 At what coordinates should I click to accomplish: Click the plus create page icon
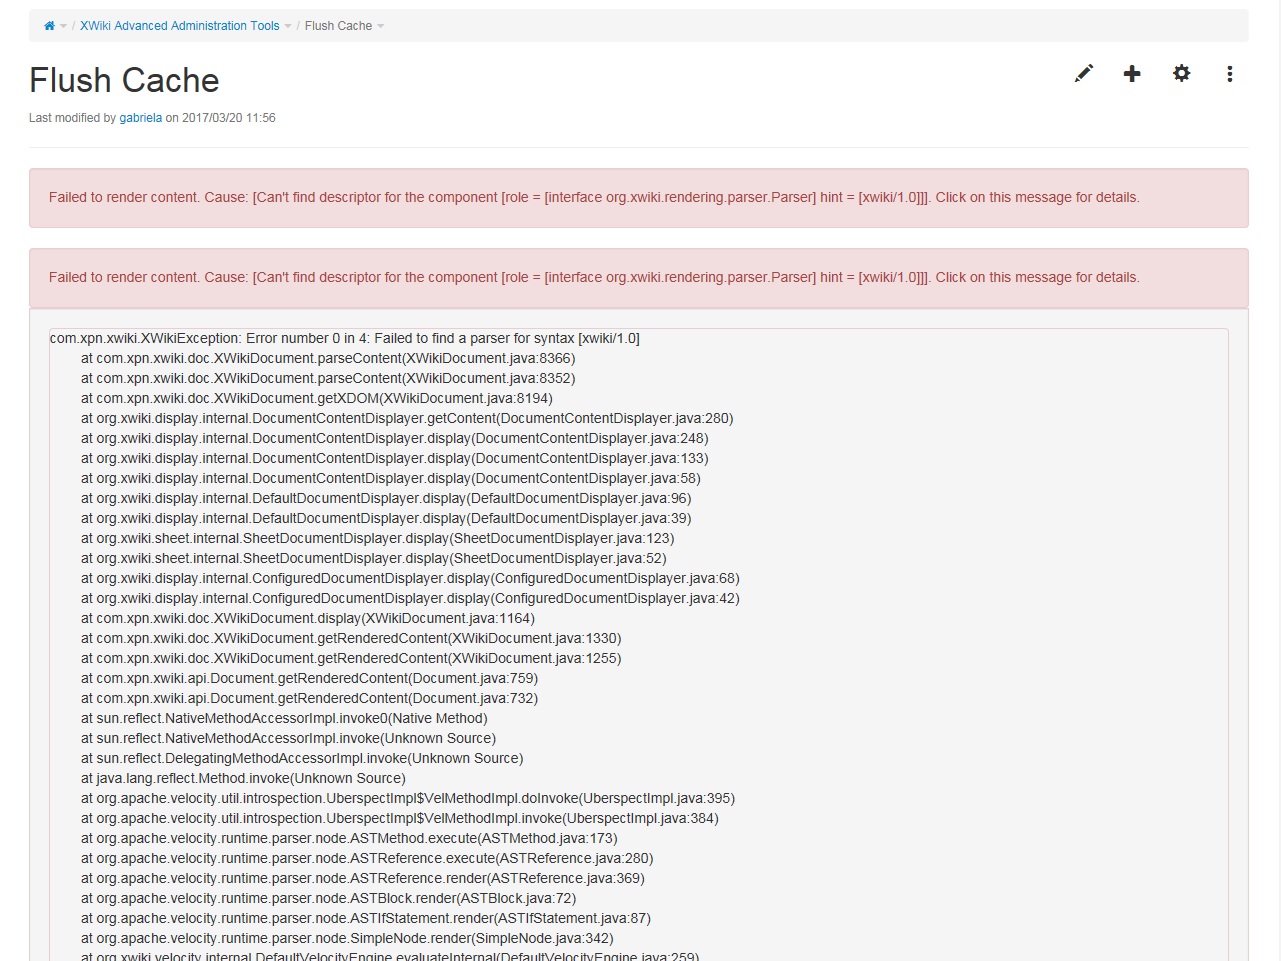(x=1132, y=73)
